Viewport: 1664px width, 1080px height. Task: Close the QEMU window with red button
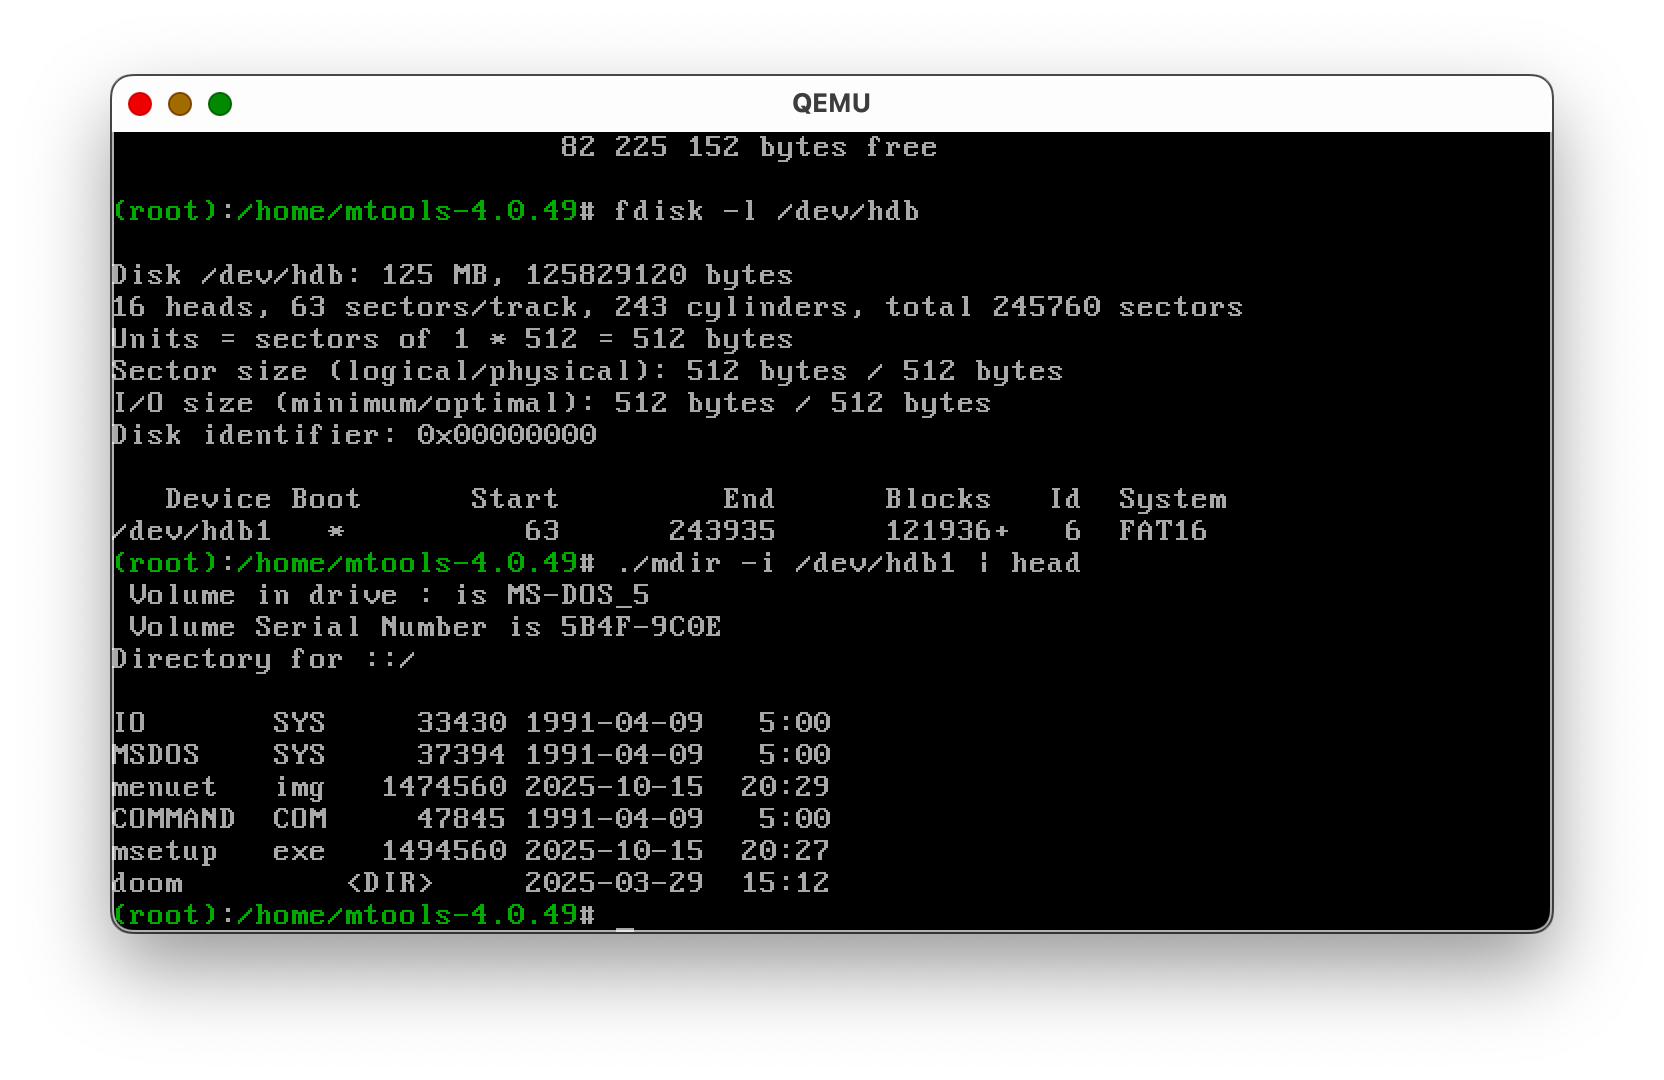point(140,104)
